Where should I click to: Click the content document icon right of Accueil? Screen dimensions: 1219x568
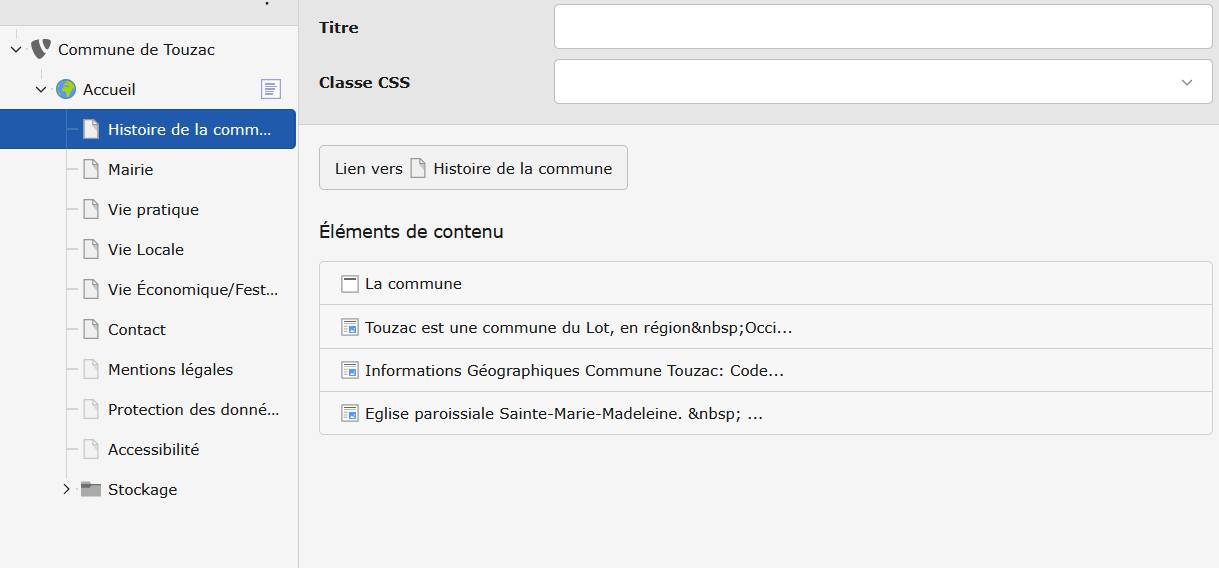(x=271, y=89)
